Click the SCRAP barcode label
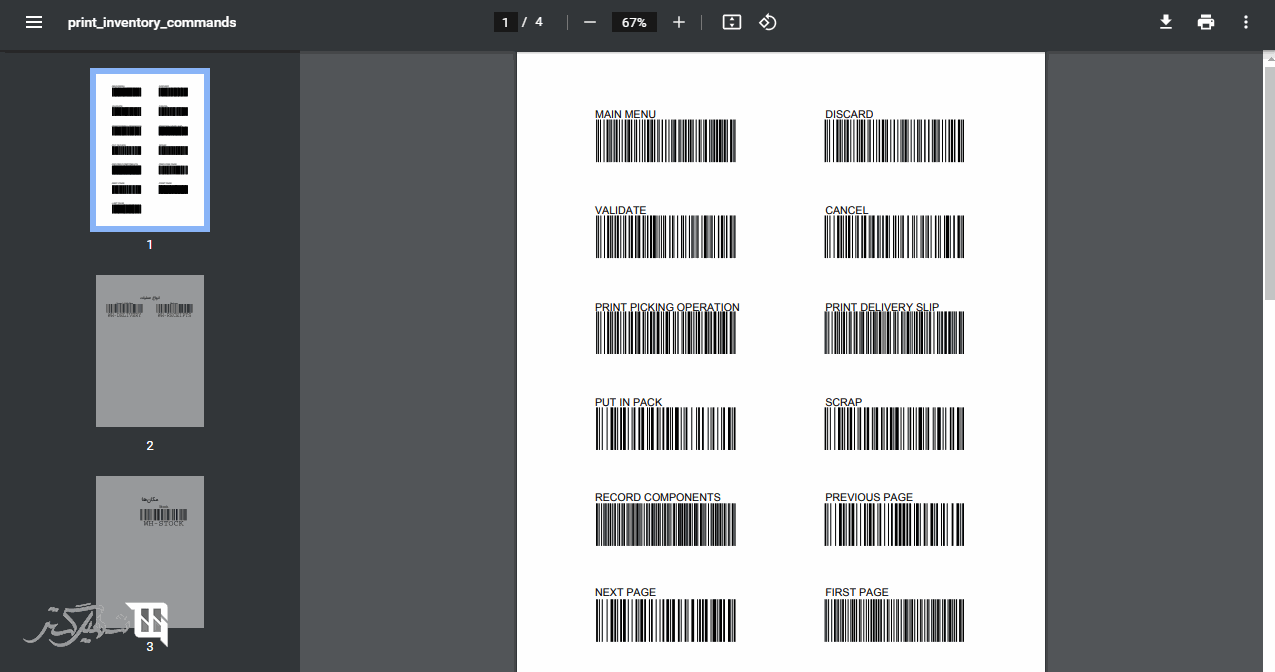 pyautogui.click(x=843, y=402)
